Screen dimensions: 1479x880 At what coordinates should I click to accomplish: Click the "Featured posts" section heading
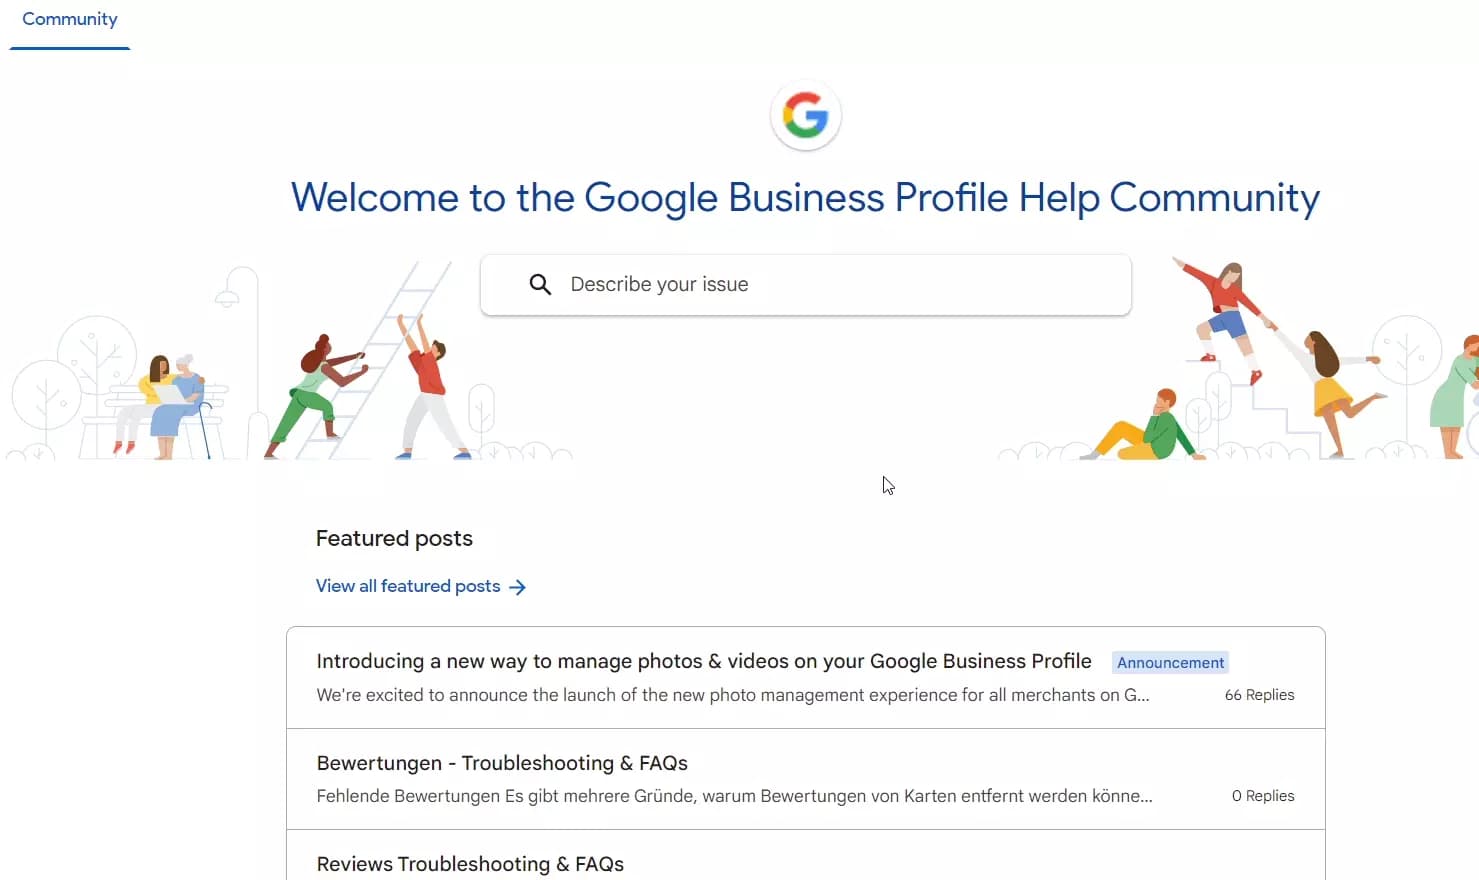(394, 539)
